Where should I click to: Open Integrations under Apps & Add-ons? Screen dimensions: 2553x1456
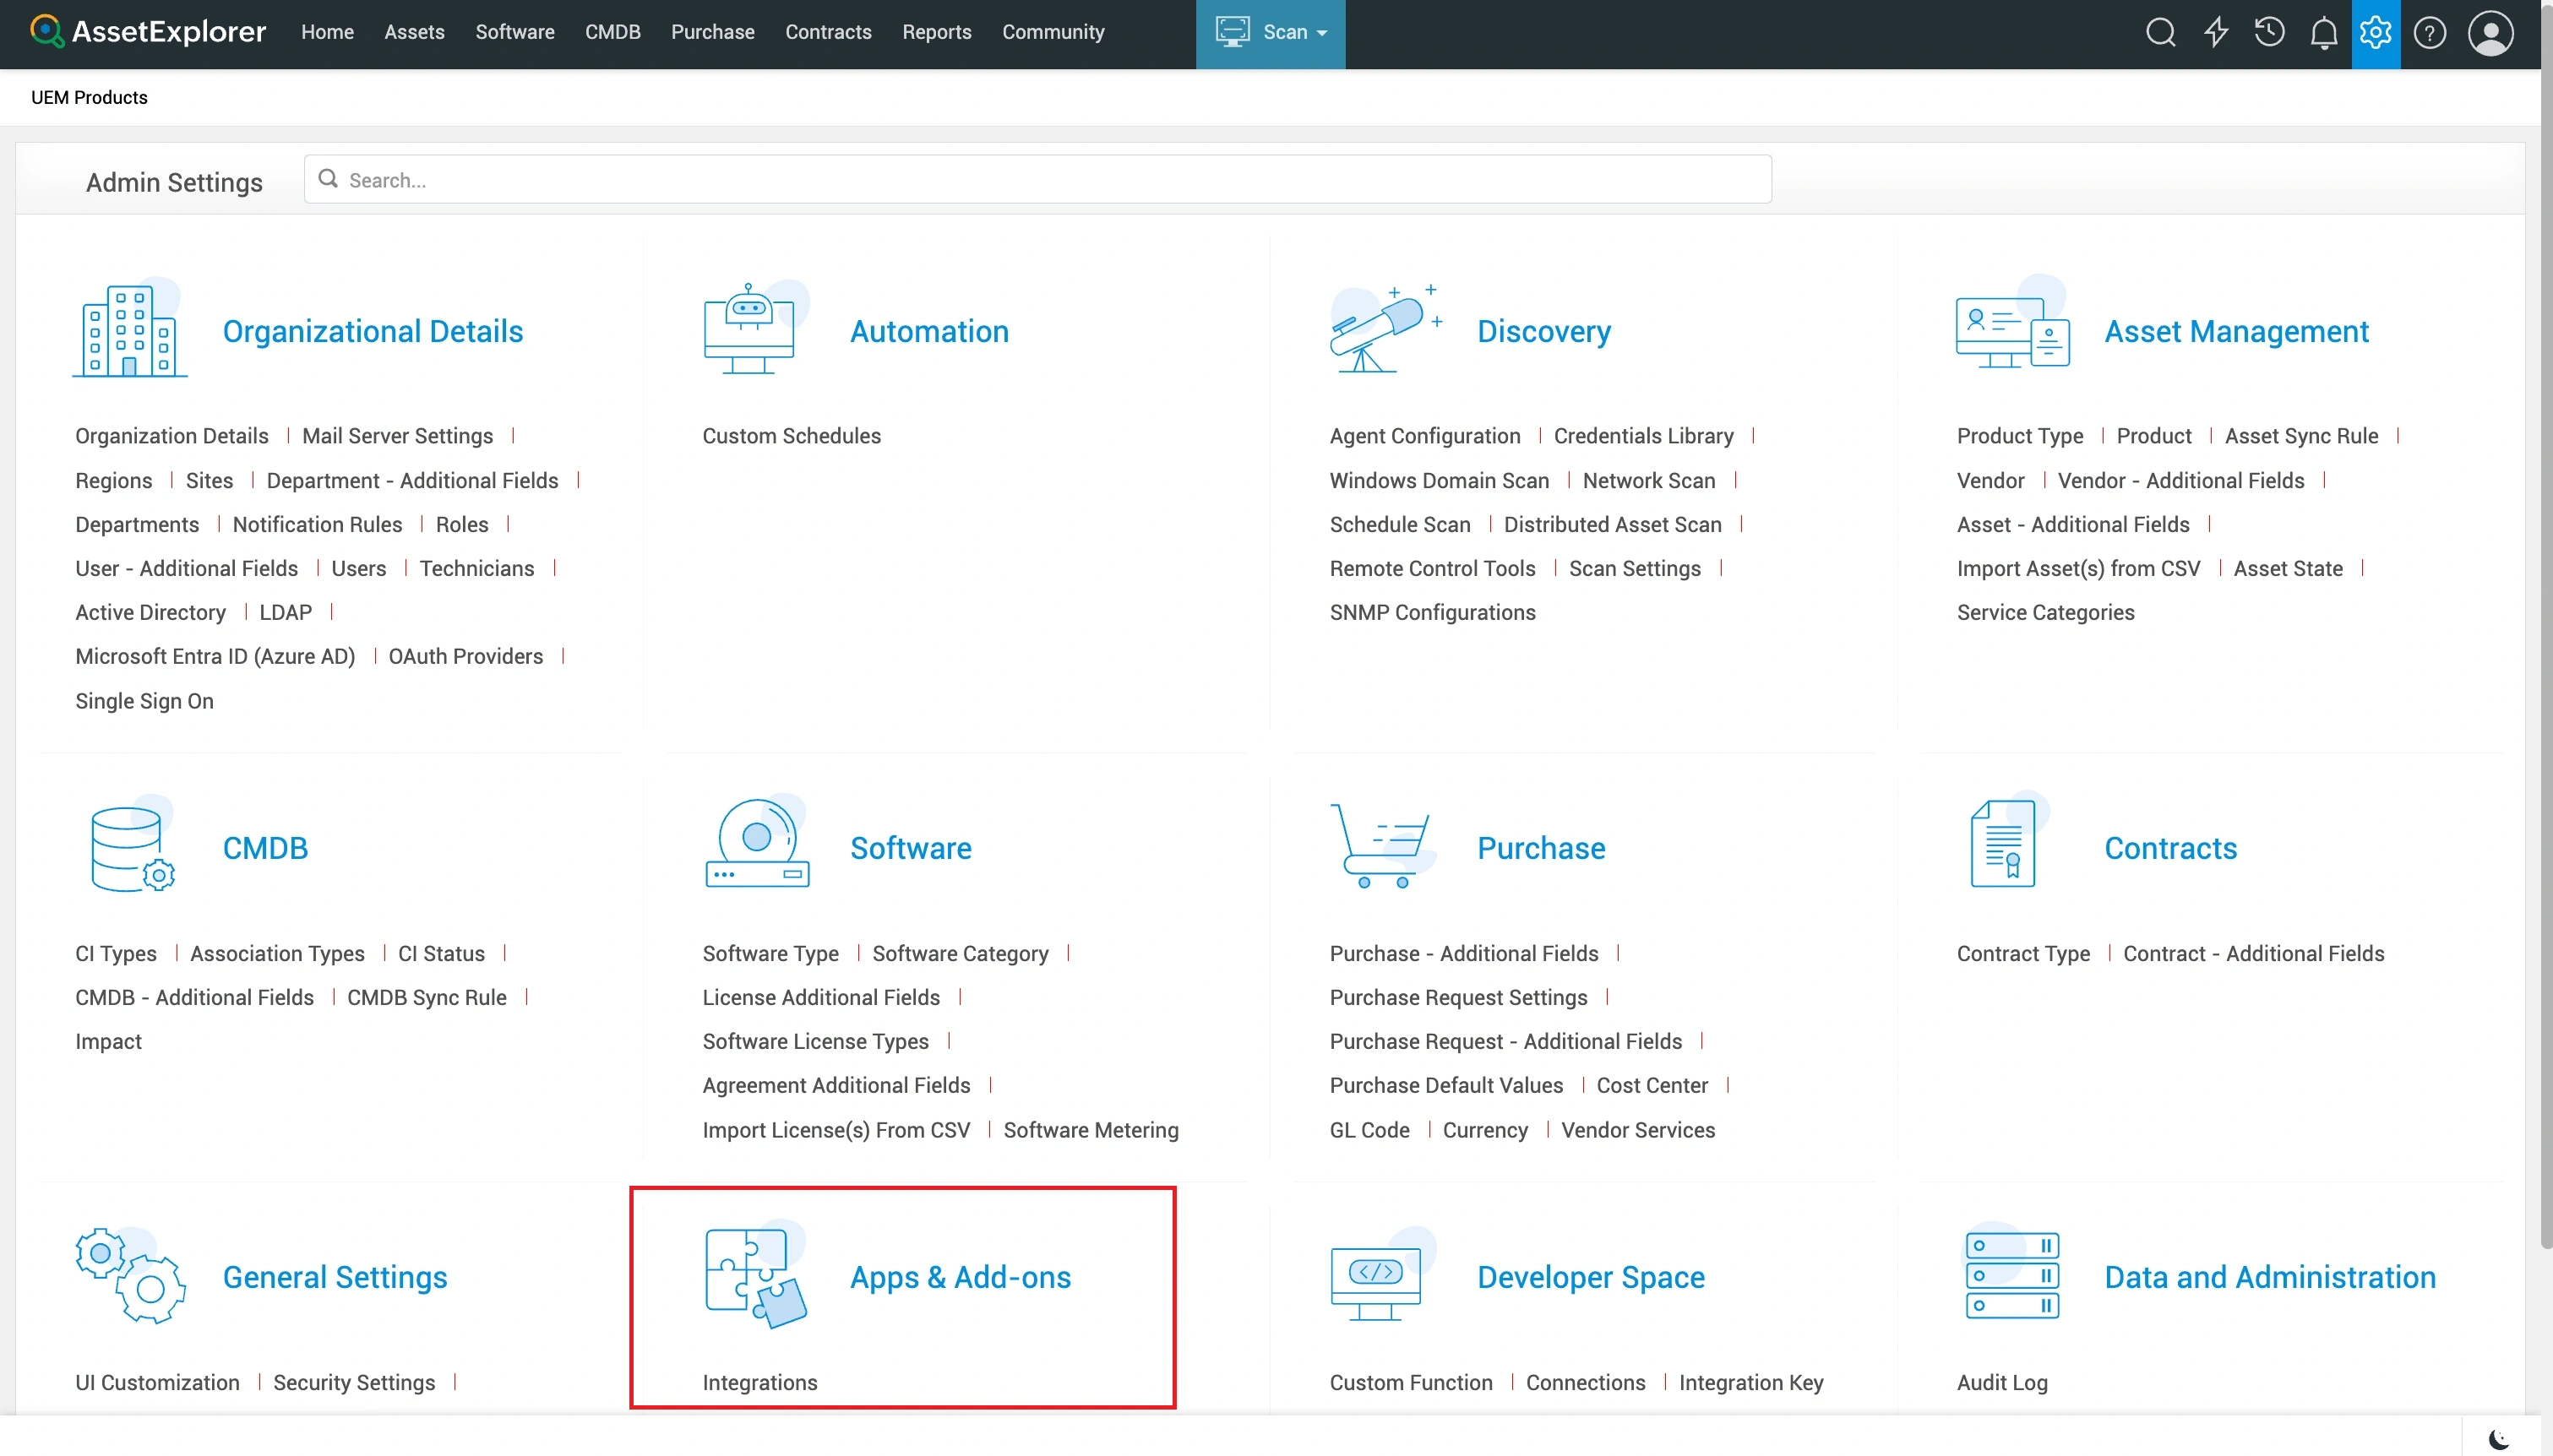point(760,1382)
